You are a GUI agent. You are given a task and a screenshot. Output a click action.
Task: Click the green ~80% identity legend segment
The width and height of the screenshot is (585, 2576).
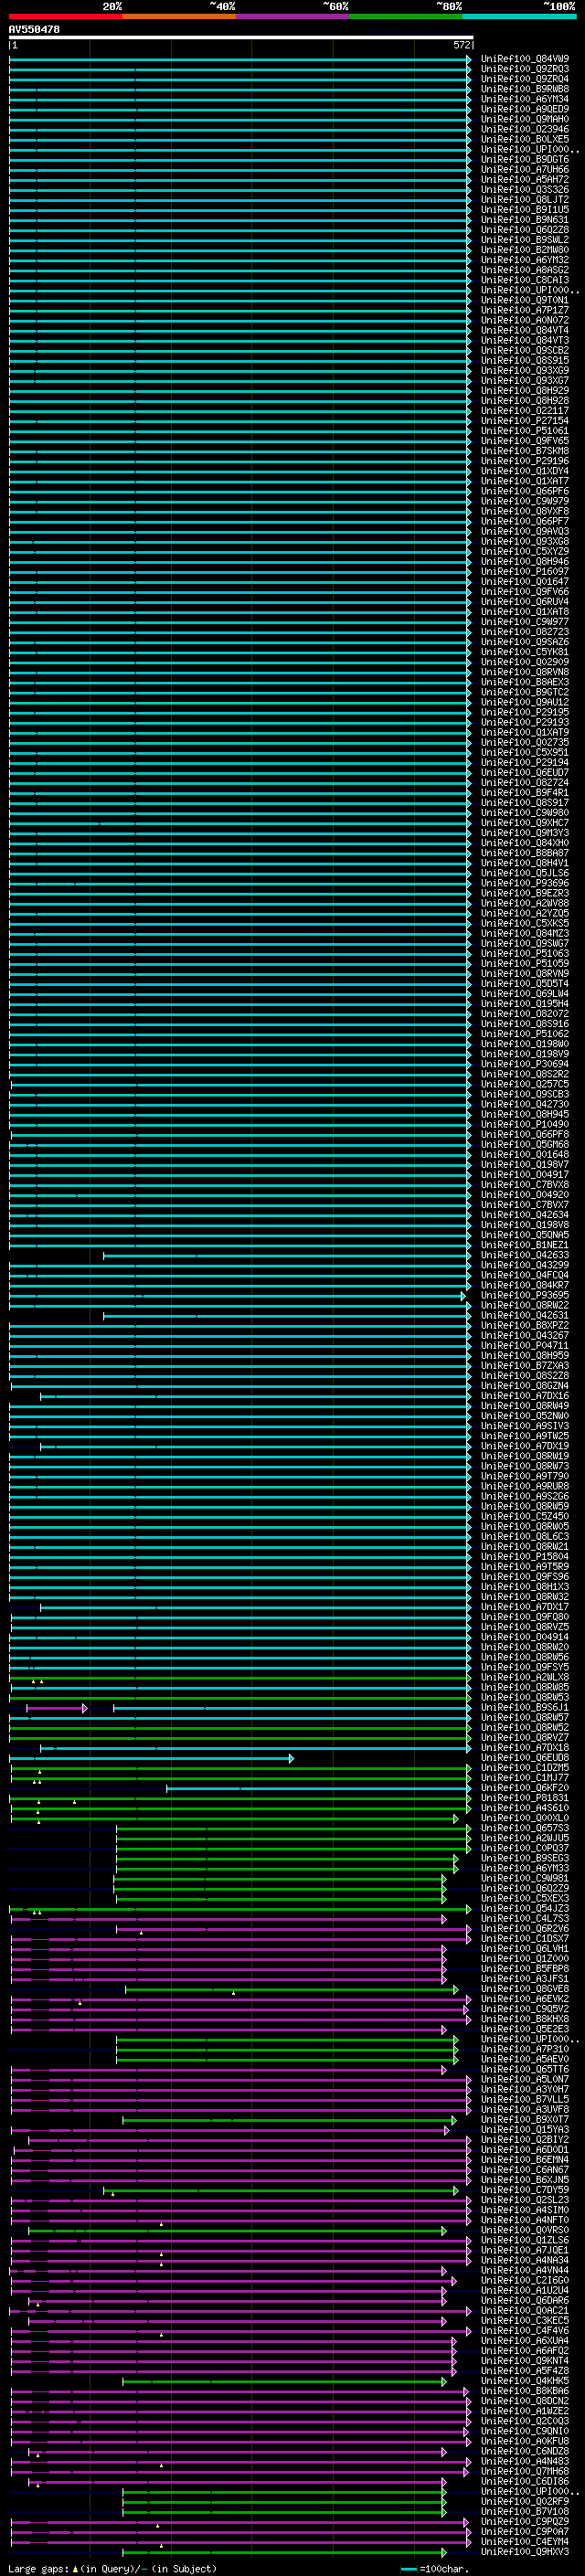click(406, 16)
